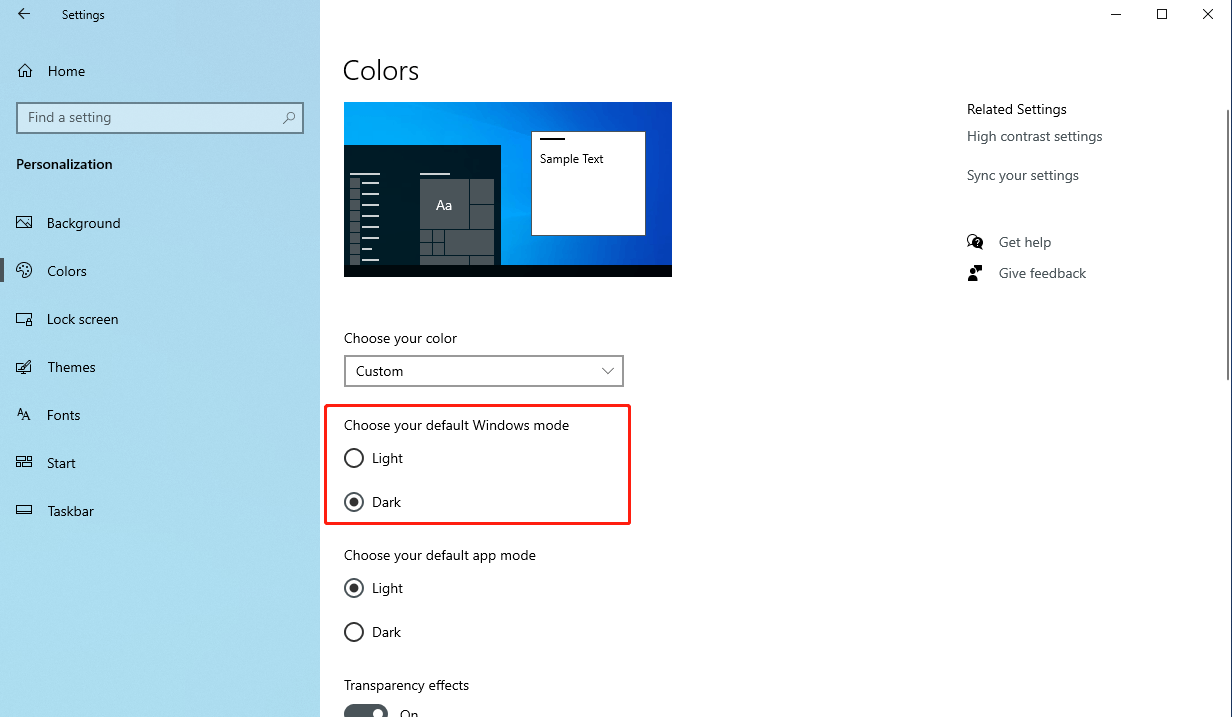Screen dimensions: 1232x717
Task: Go to the Home settings page
Action: (66, 70)
